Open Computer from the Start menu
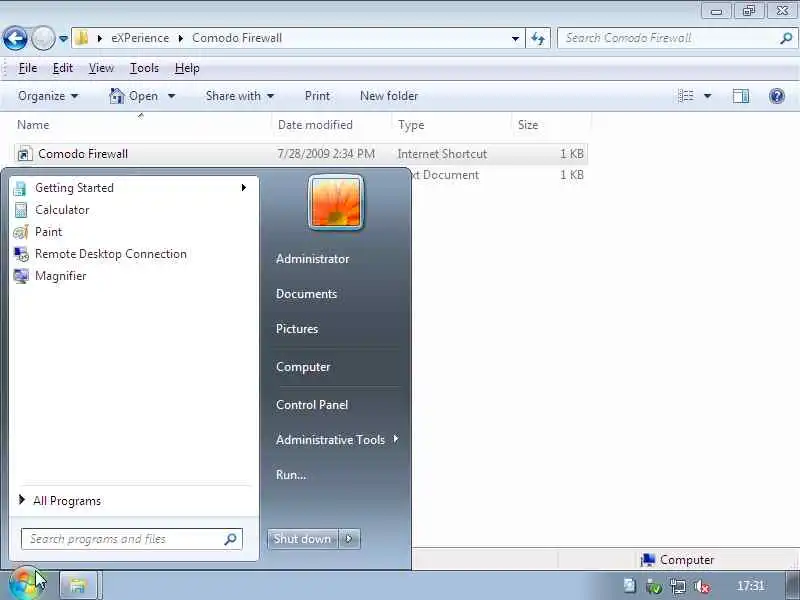The image size is (800, 600). 303,367
